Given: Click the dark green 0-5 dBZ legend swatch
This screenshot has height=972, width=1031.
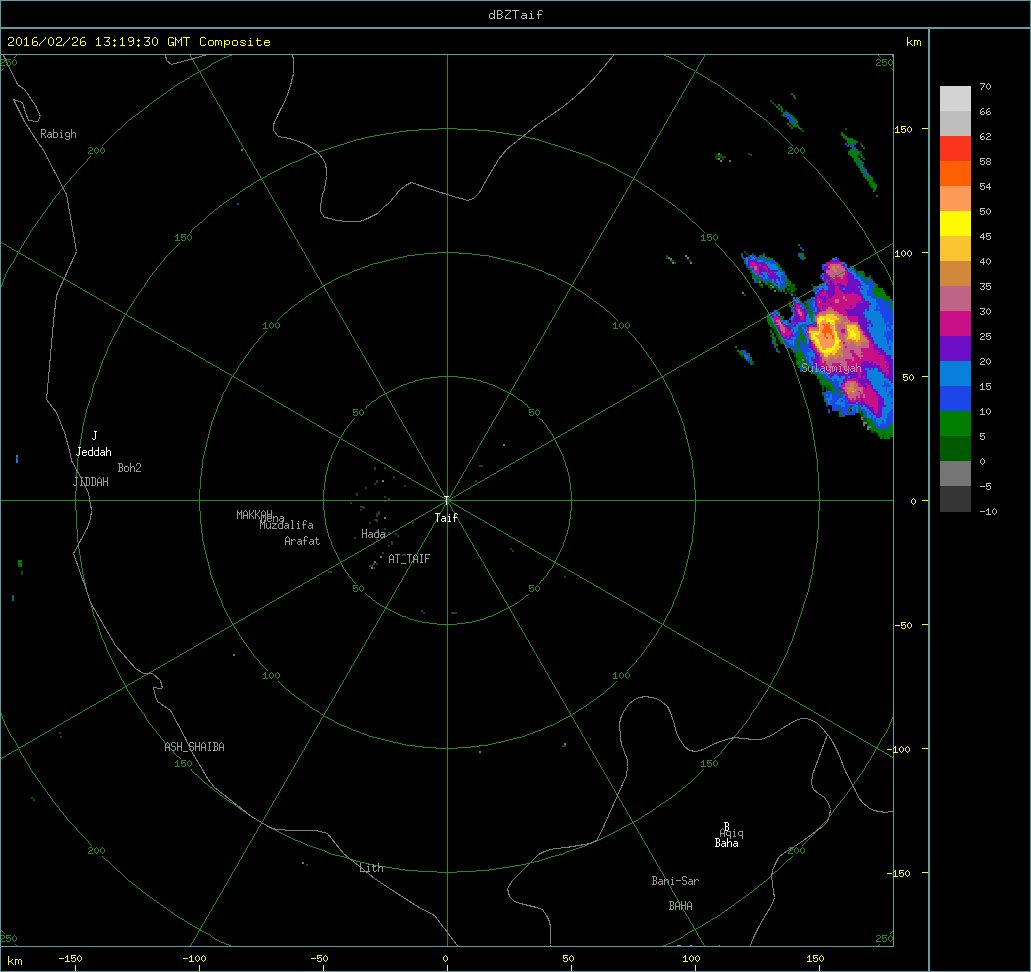Looking at the screenshot, I should tap(955, 449).
